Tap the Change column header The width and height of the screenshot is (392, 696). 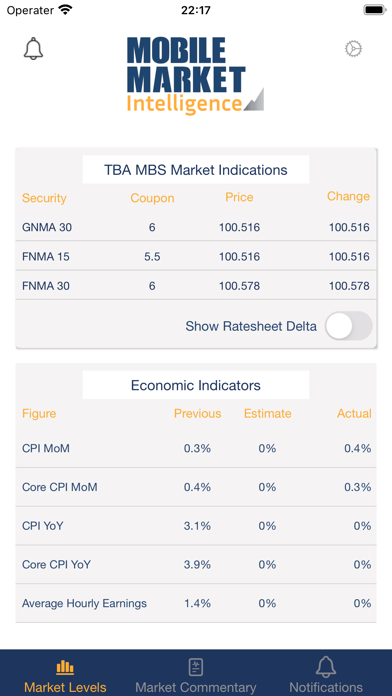(348, 196)
